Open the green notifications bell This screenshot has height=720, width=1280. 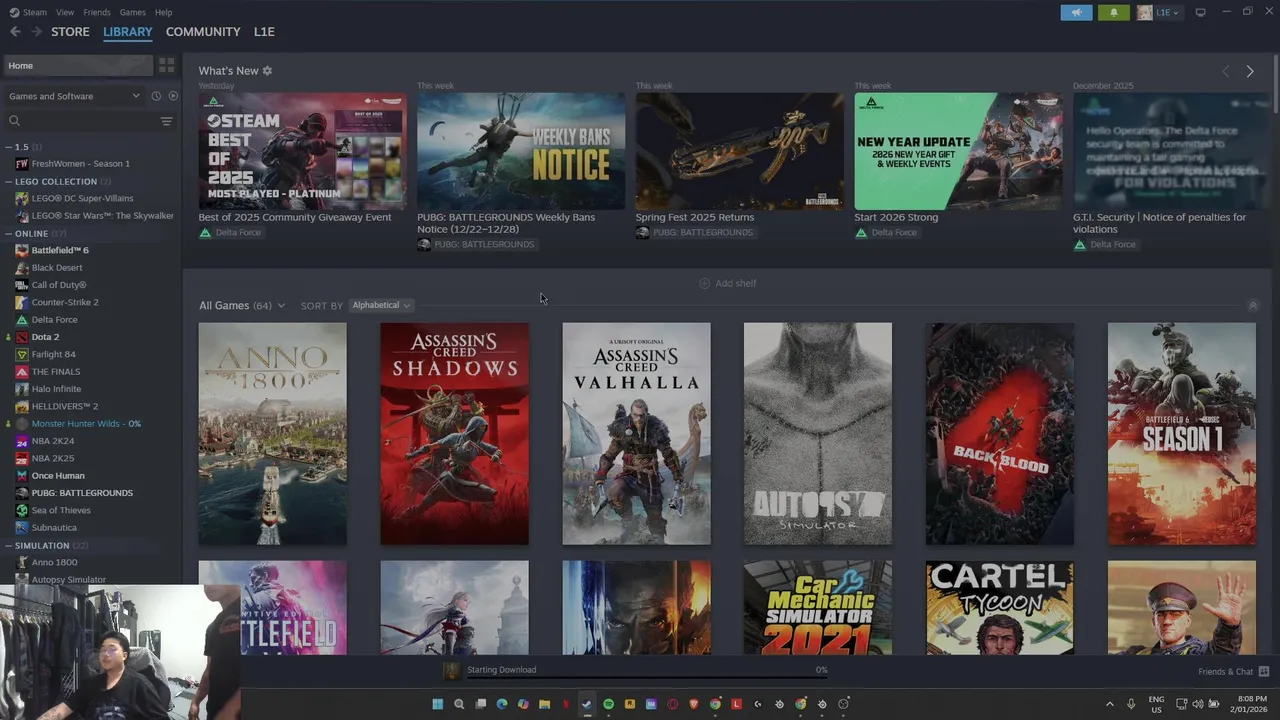[x=1113, y=12]
